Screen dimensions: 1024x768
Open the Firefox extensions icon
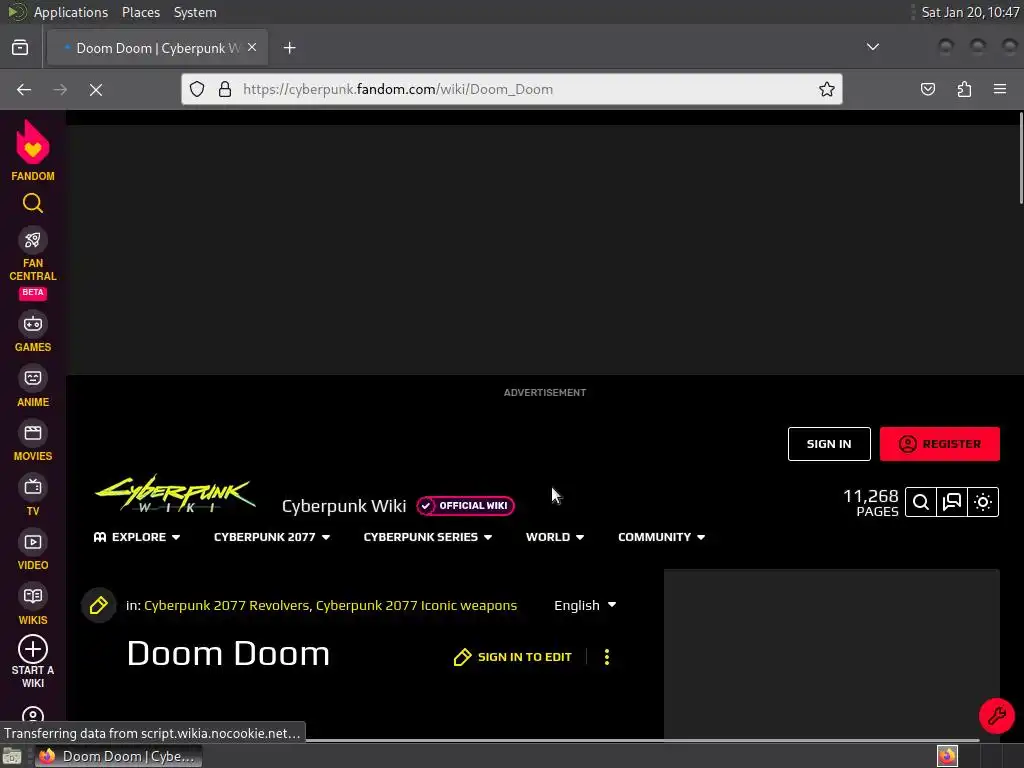click(964, 89)
